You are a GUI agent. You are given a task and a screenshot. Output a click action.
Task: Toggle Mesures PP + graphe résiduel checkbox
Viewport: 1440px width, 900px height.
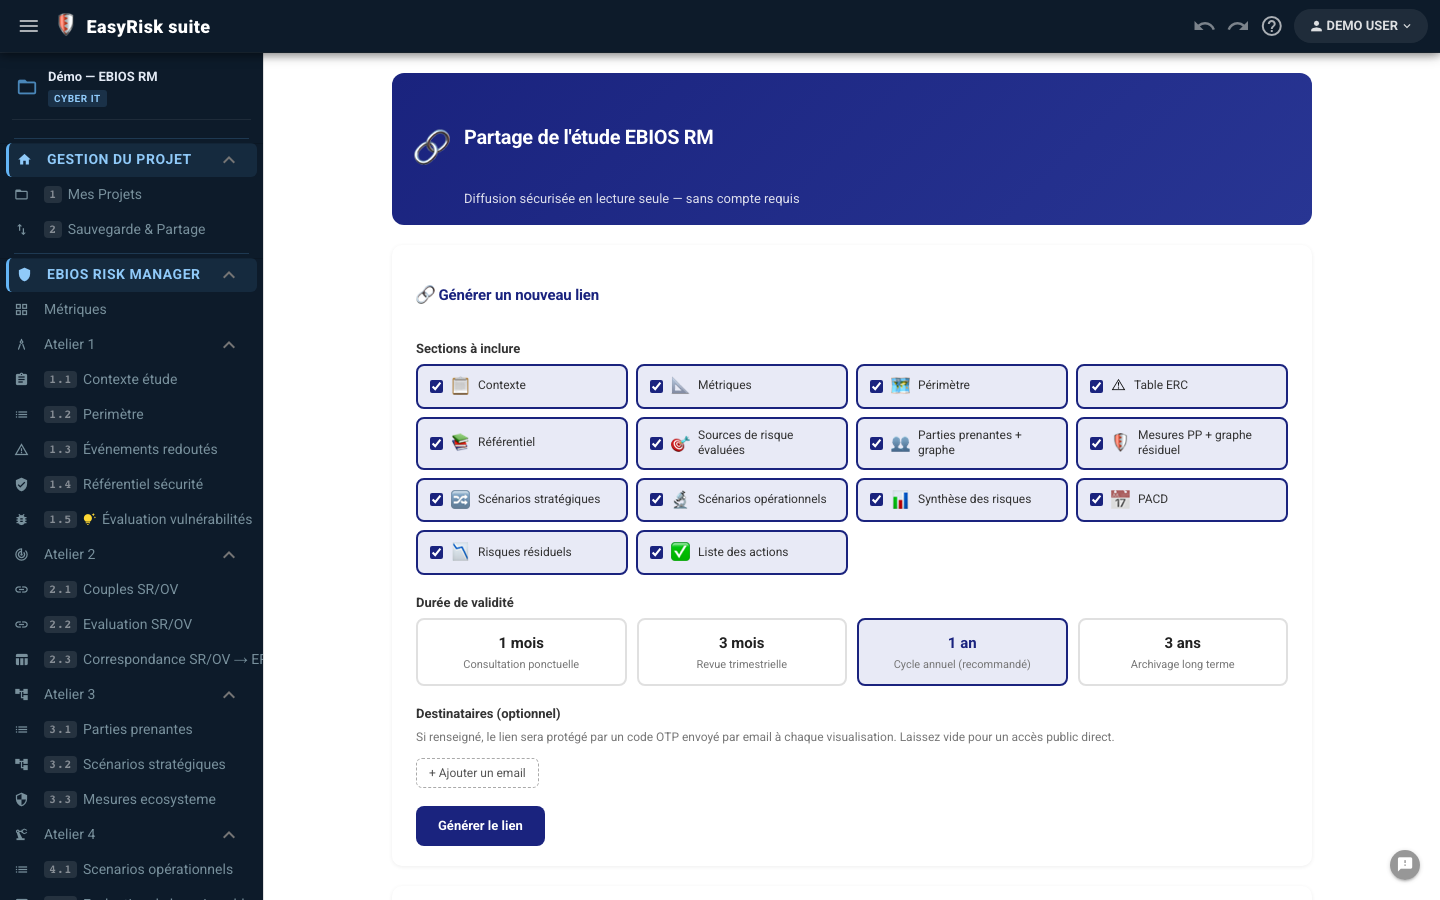1097,443
